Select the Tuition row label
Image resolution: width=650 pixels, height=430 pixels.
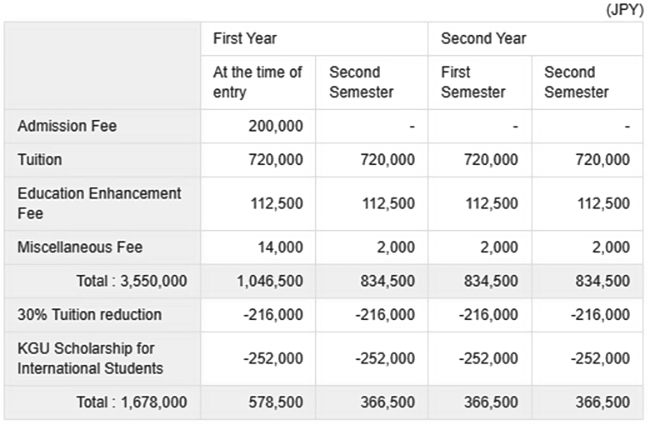(x=40, y=160)
